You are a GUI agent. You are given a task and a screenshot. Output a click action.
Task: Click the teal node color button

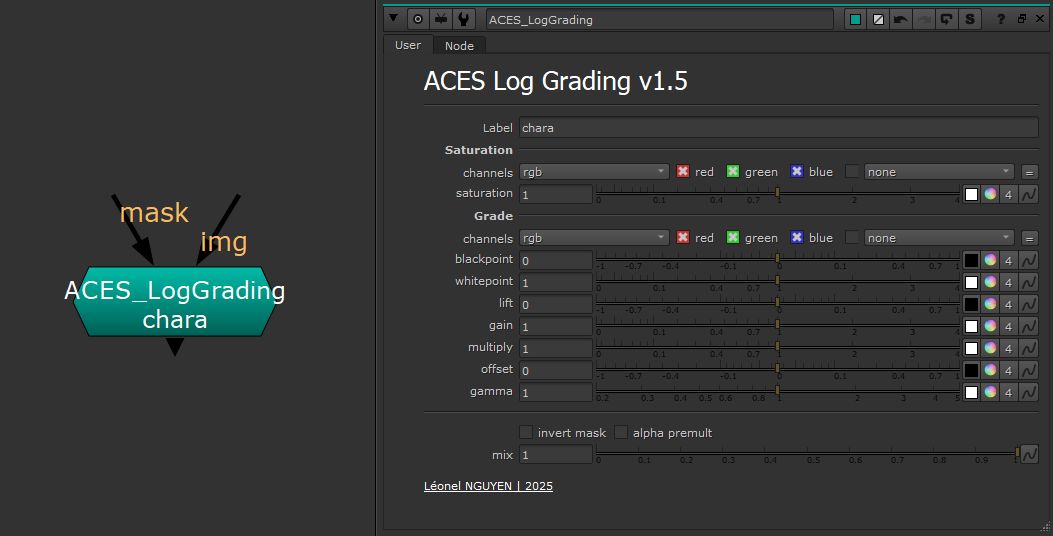[855, 19]
